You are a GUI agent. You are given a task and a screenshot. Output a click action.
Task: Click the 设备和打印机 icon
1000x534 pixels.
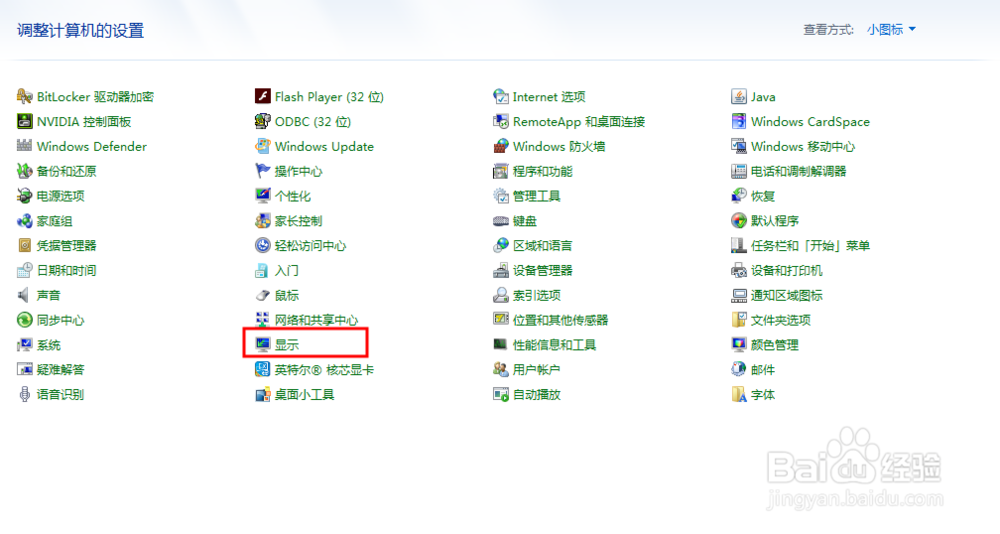[739, 271]
